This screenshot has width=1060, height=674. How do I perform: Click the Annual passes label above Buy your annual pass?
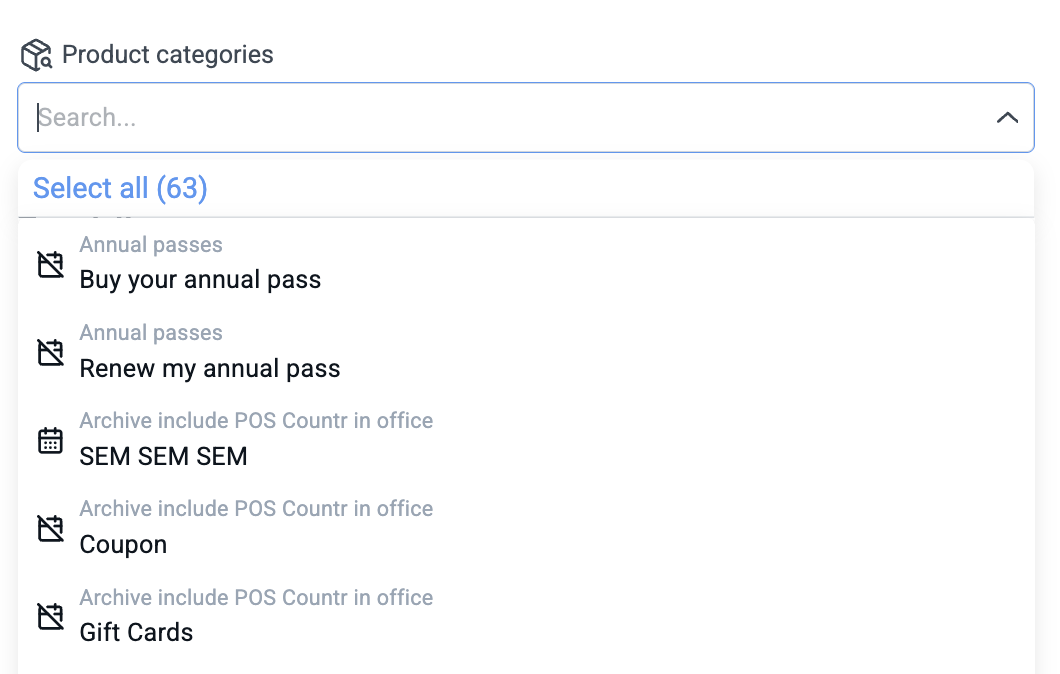(x=151, y=245)
